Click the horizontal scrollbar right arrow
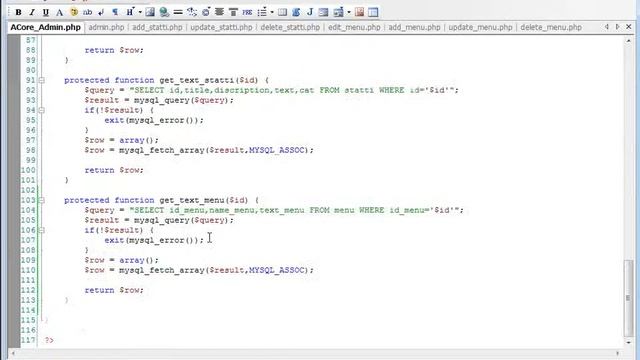Image resolution: width=640 pixels, height=360 pixels. coord(618,353)
